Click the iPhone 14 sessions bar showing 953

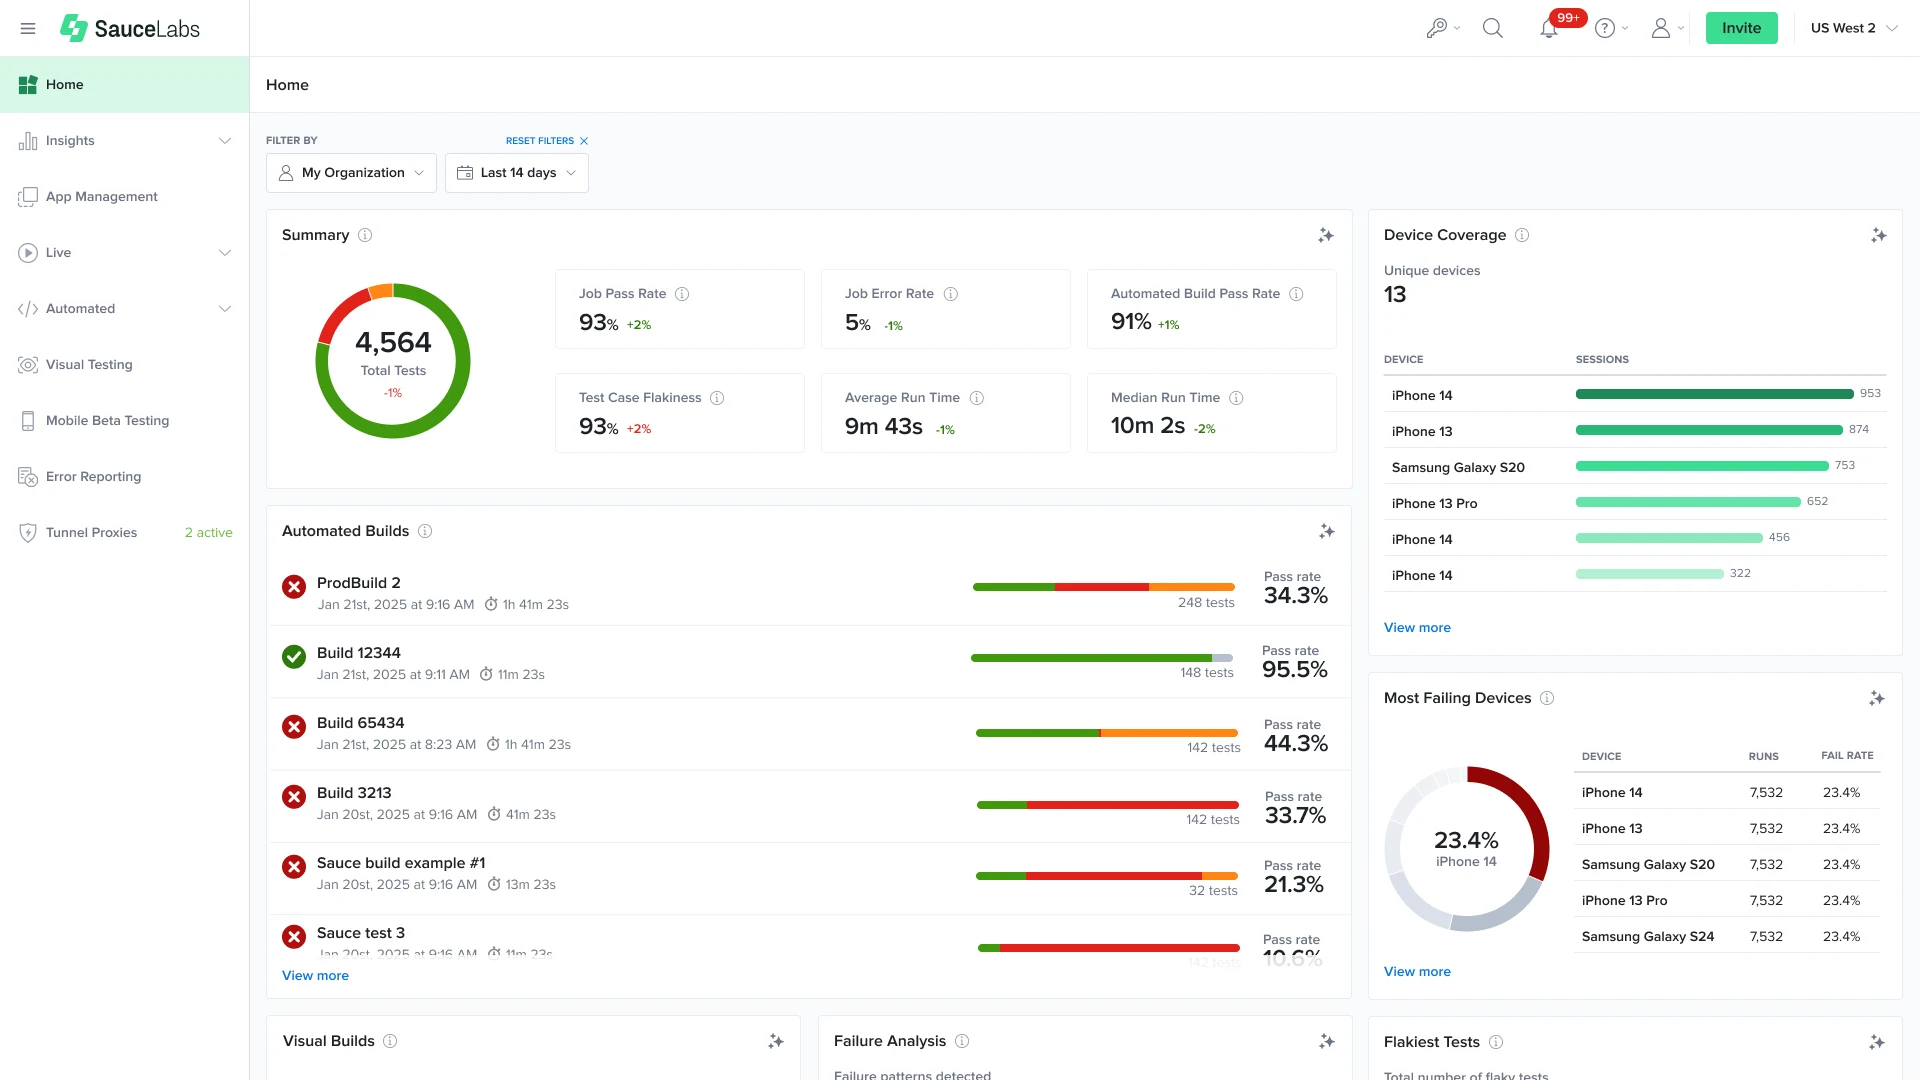tap(1713, 394)
